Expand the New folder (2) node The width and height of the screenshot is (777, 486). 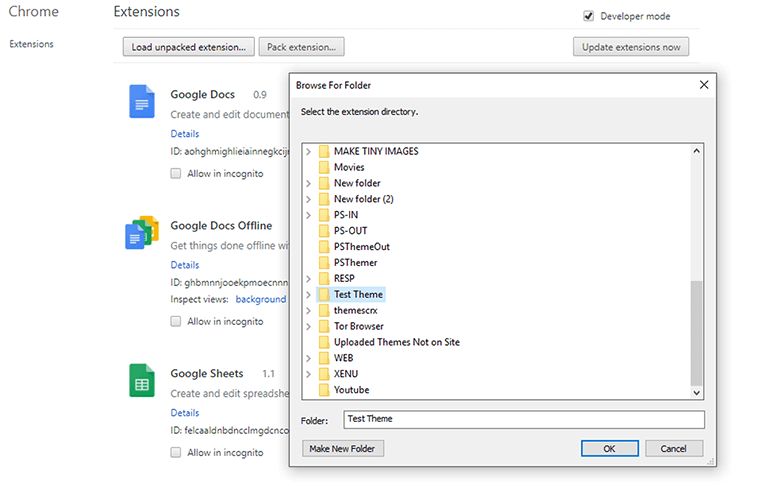point(309,199)
